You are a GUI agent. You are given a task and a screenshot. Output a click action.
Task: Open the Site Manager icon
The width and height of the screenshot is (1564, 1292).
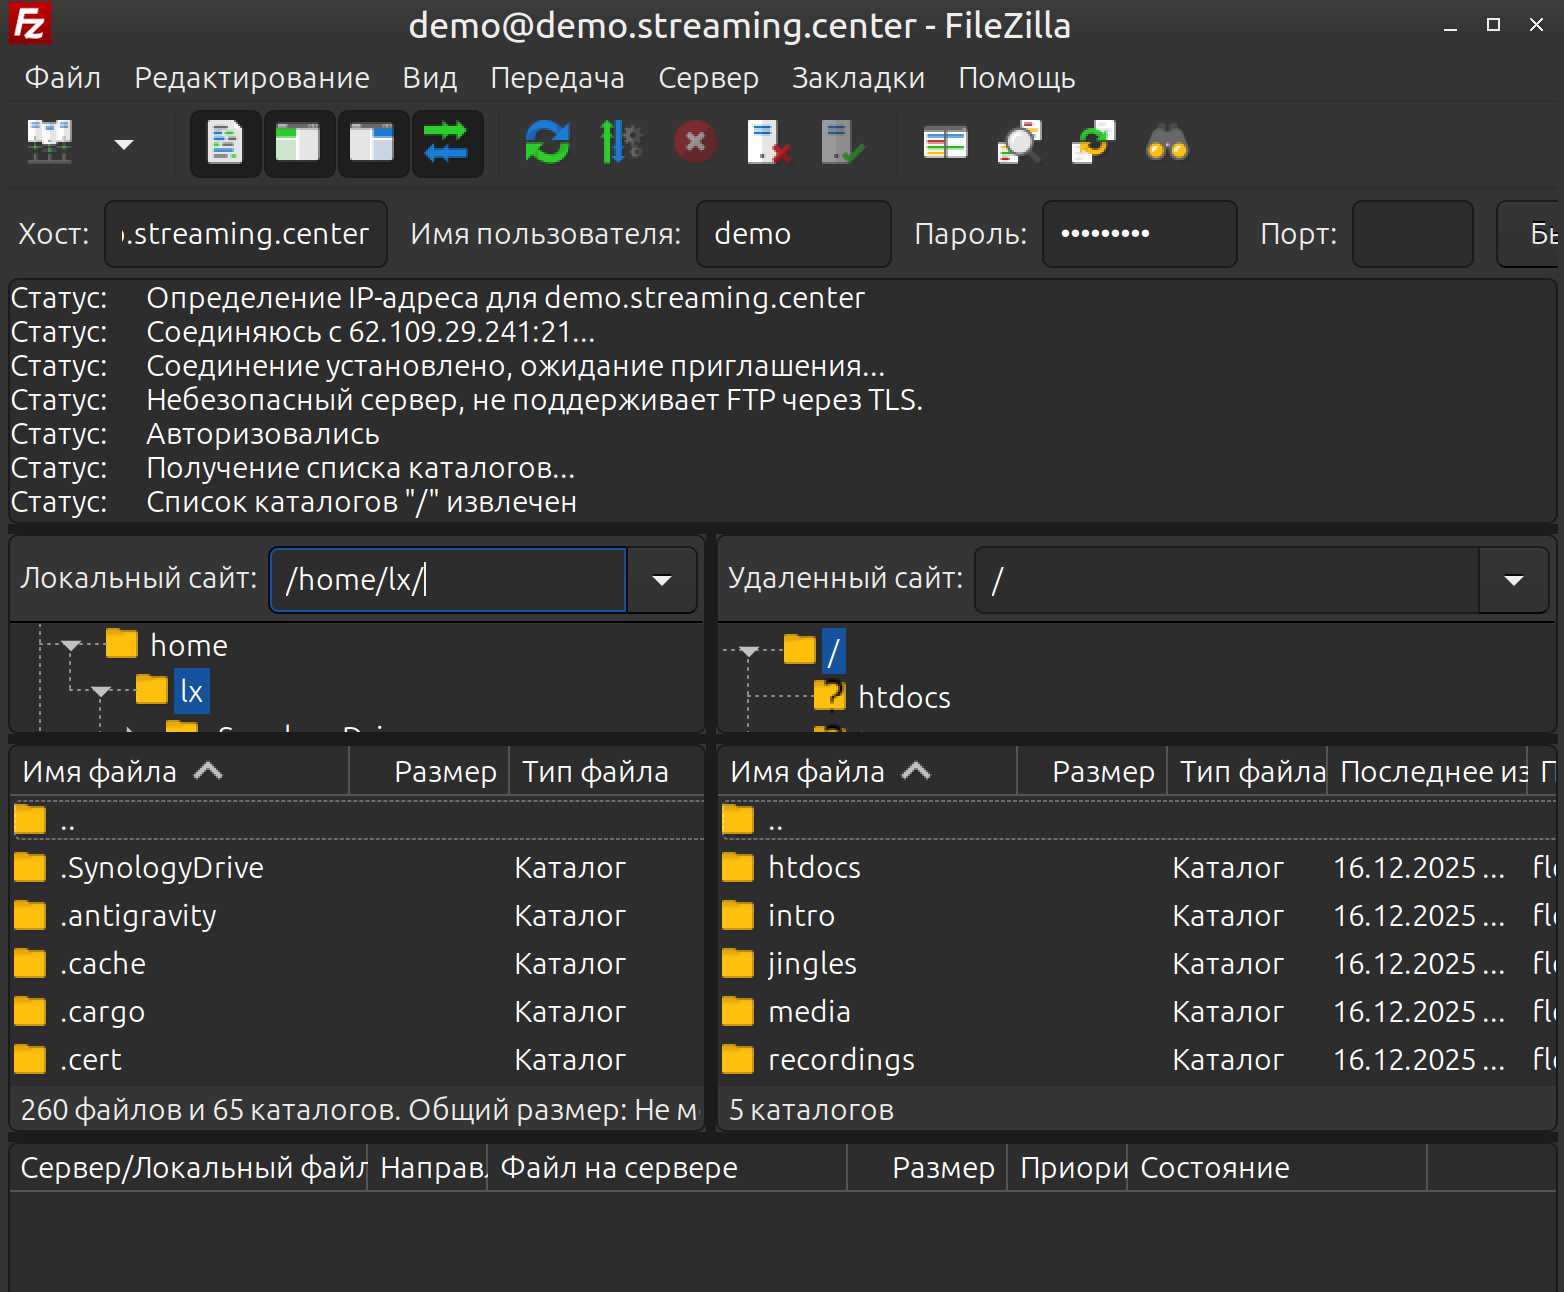coord(50,143)
